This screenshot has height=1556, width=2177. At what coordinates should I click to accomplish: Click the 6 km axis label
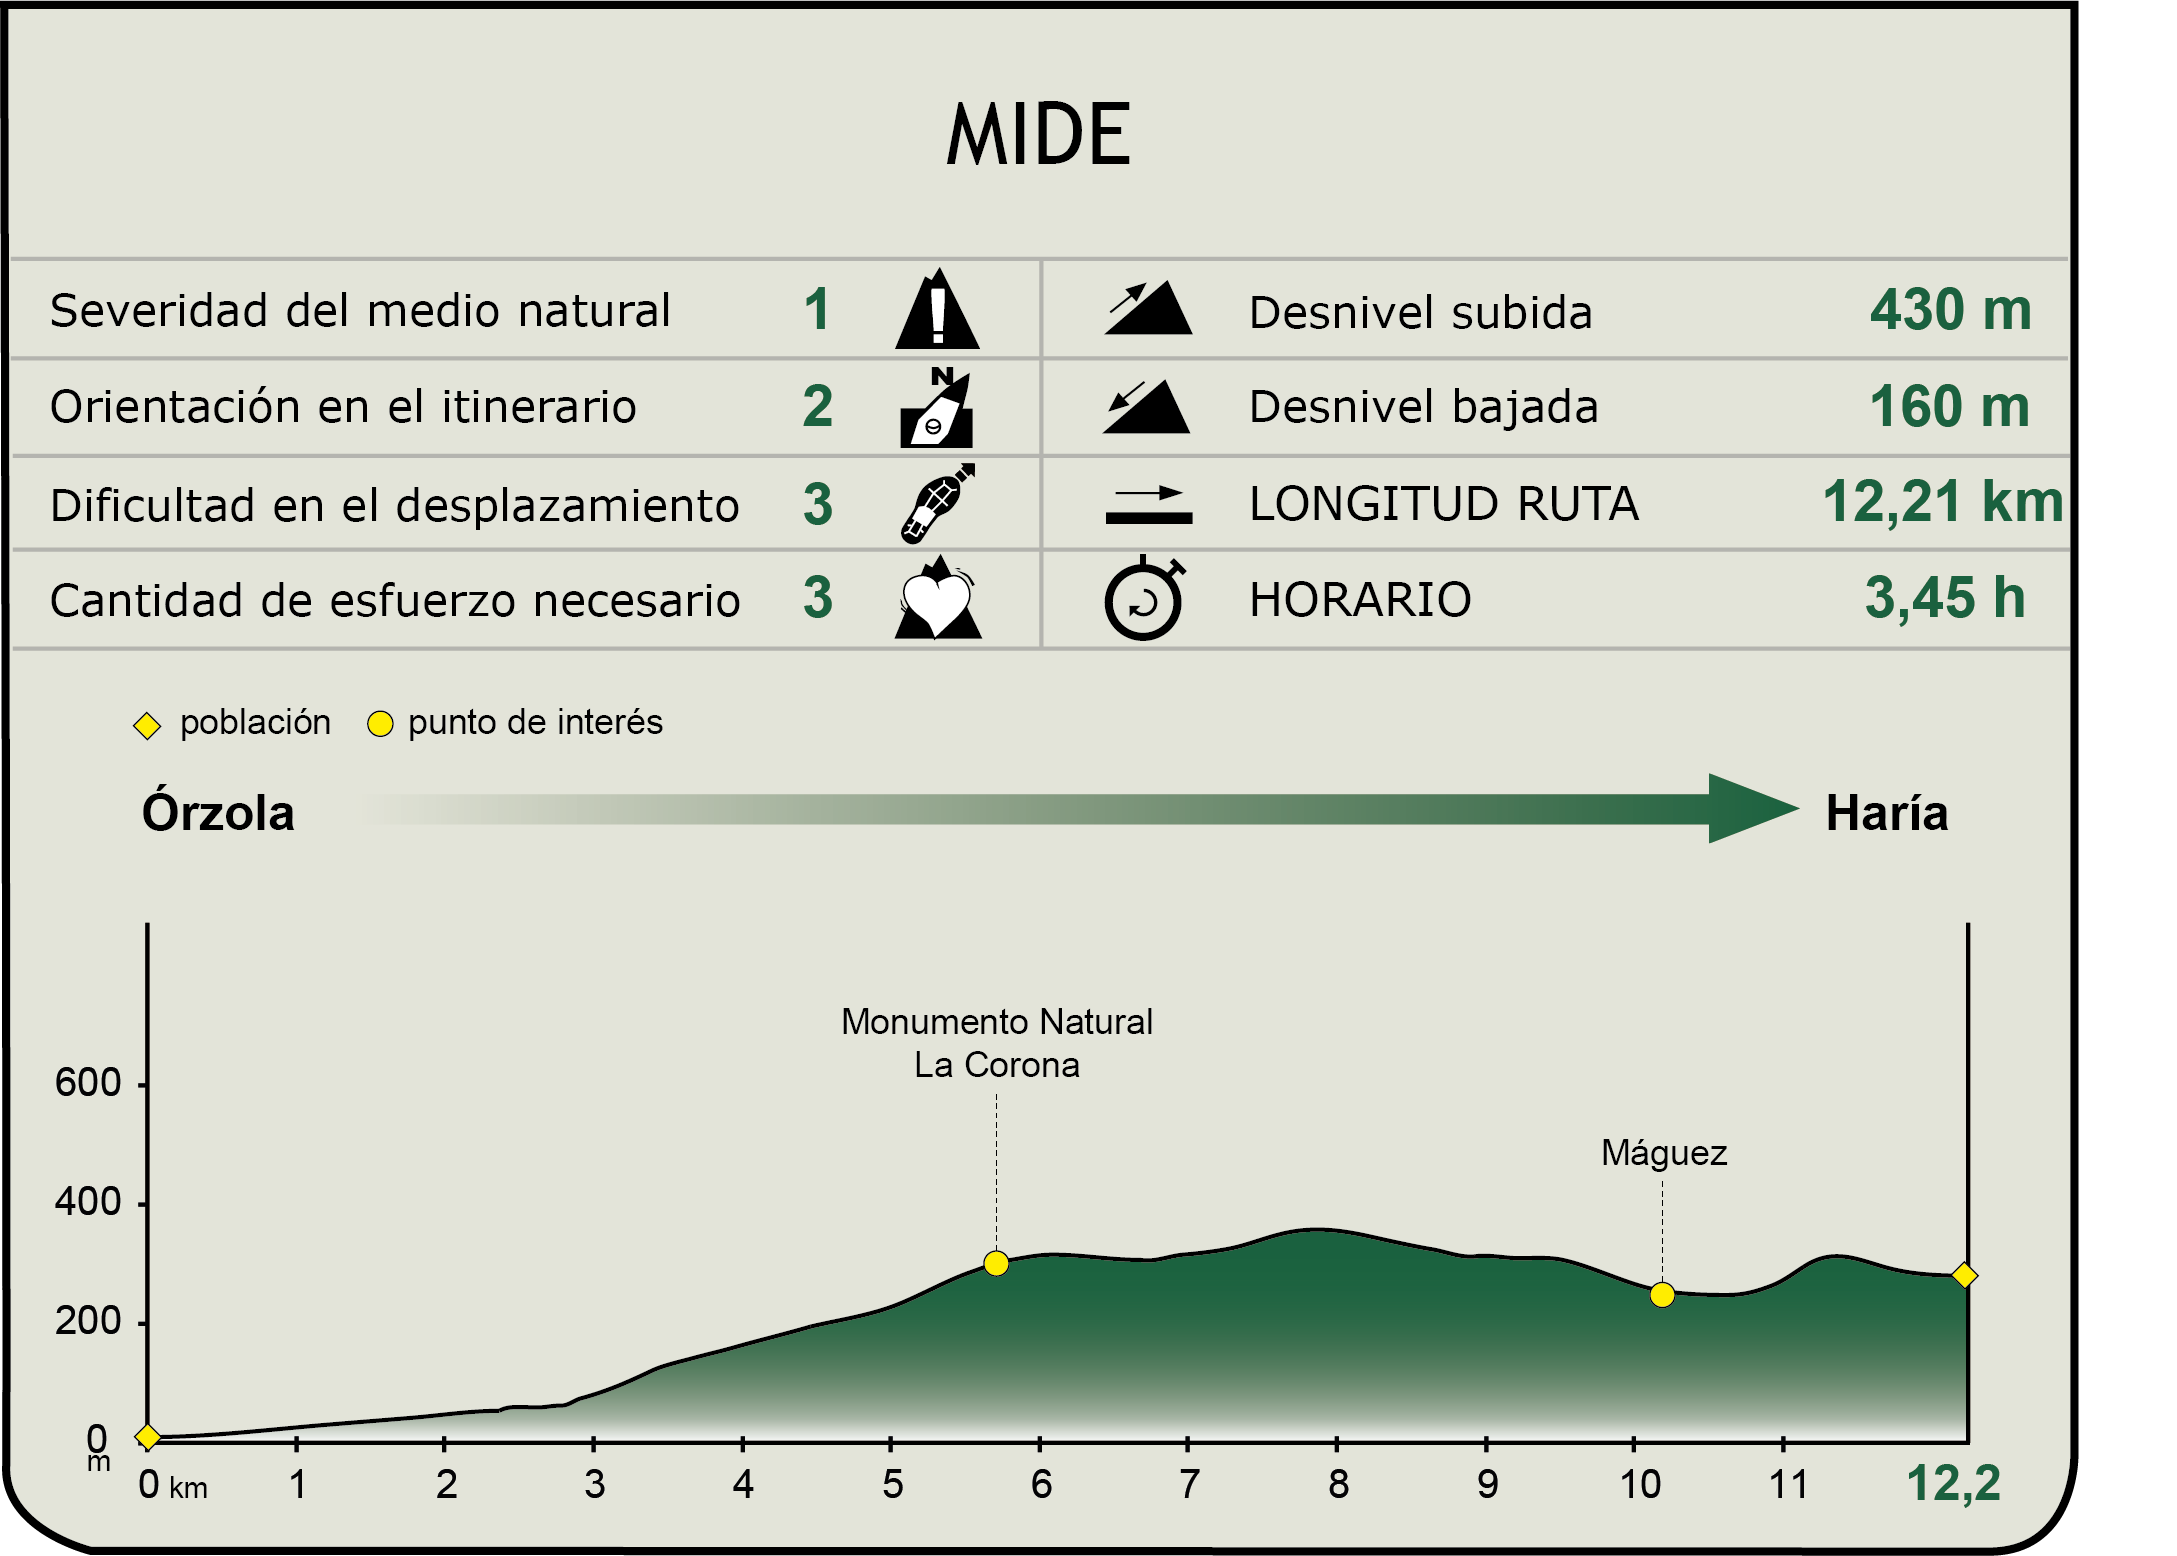pos(1041,1485)
